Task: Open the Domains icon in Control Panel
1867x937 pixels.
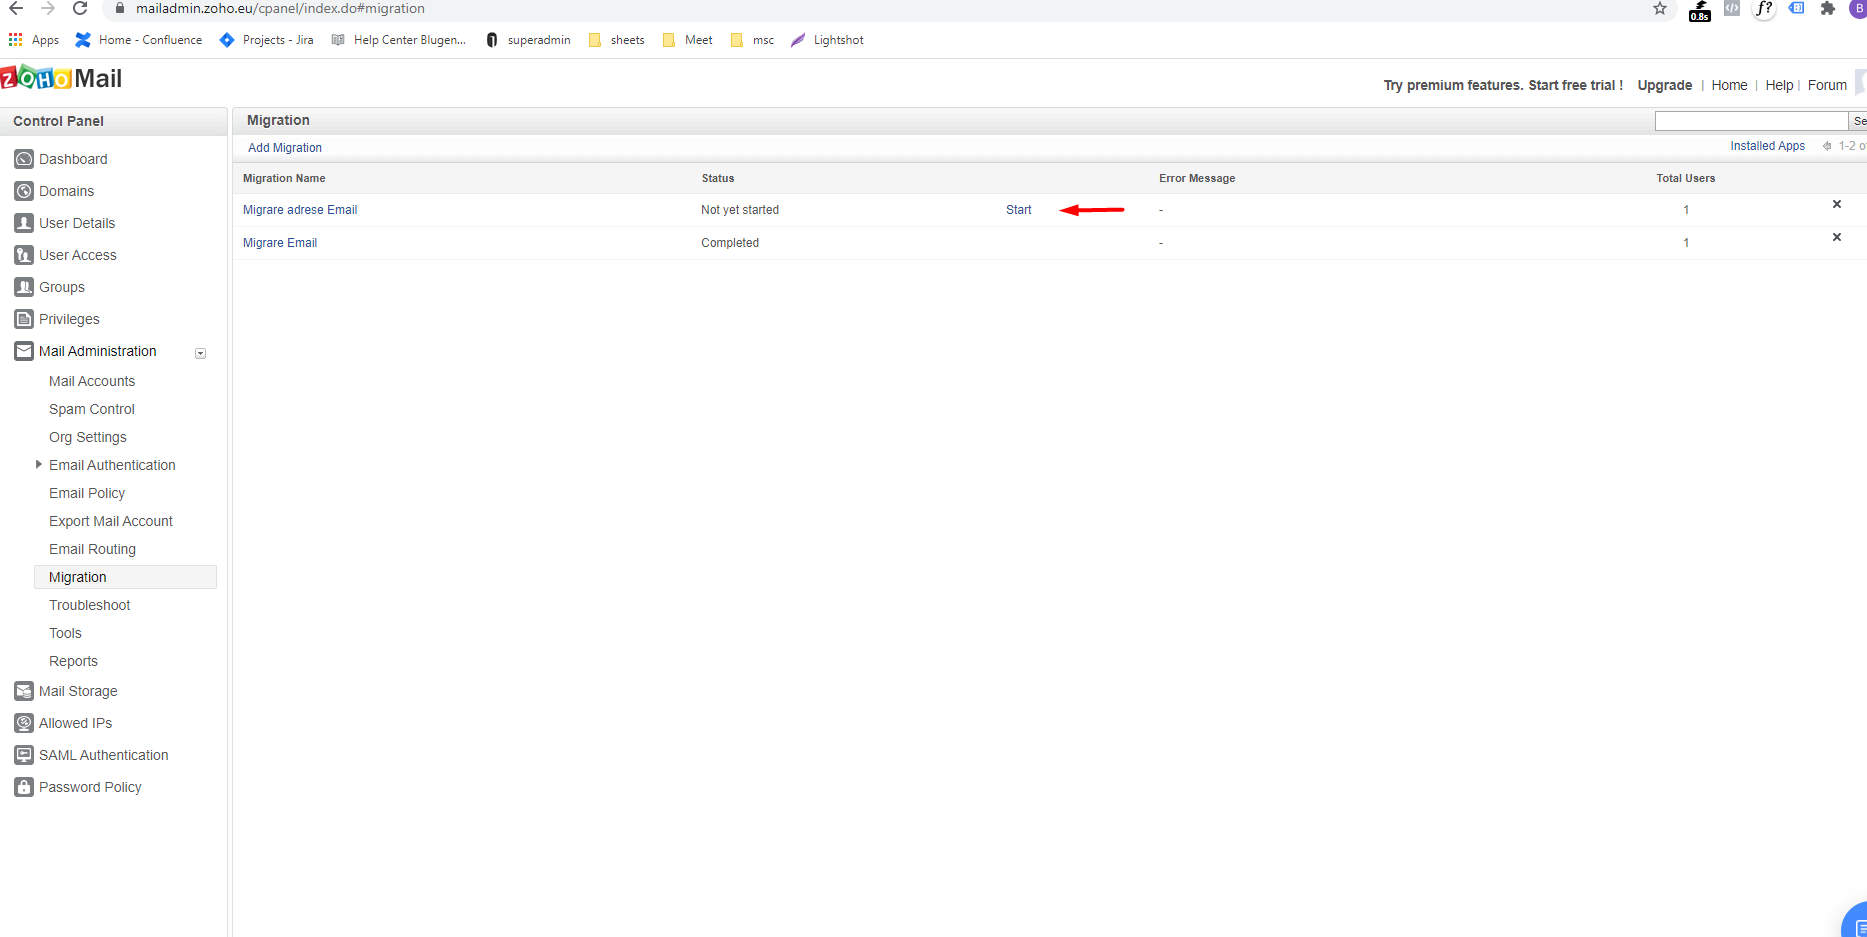Action: [24, 191]
